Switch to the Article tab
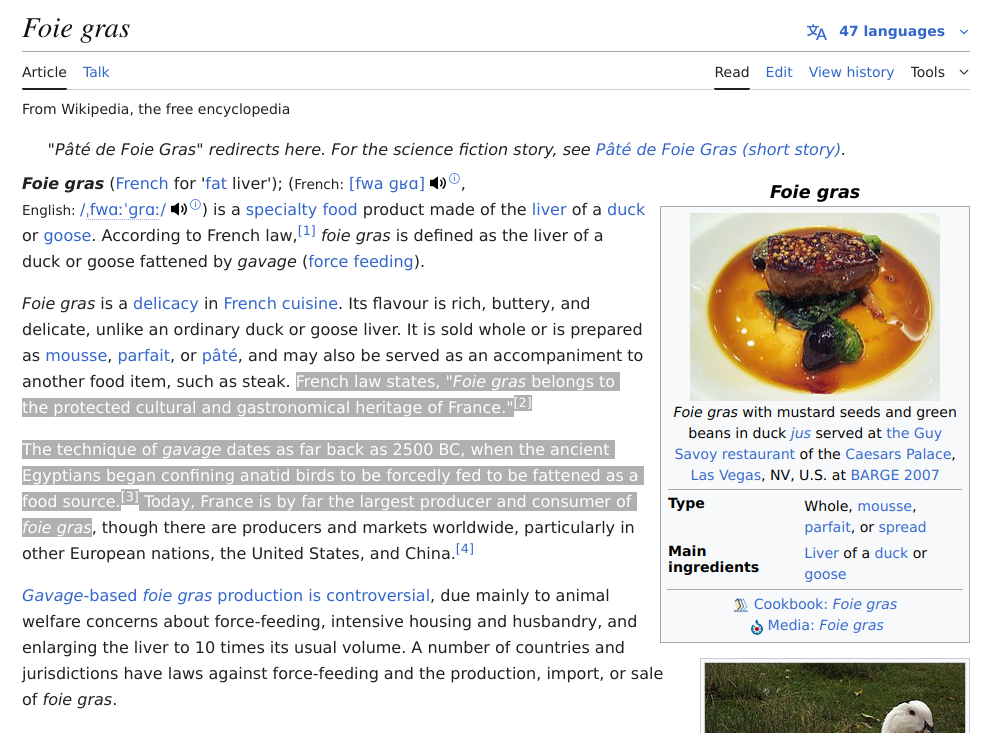The height and width of the screenshot is (733, 994). (44, 72)
